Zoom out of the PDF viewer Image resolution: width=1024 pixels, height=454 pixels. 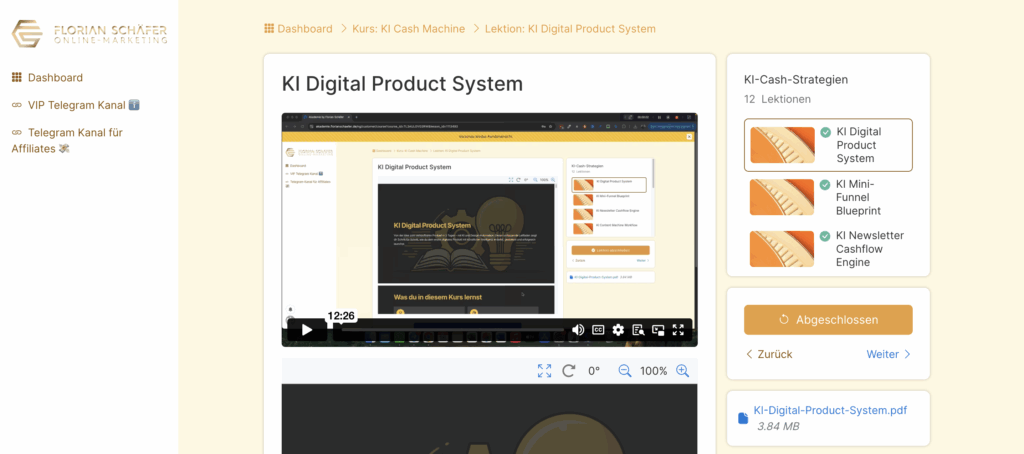click(625, 371)
